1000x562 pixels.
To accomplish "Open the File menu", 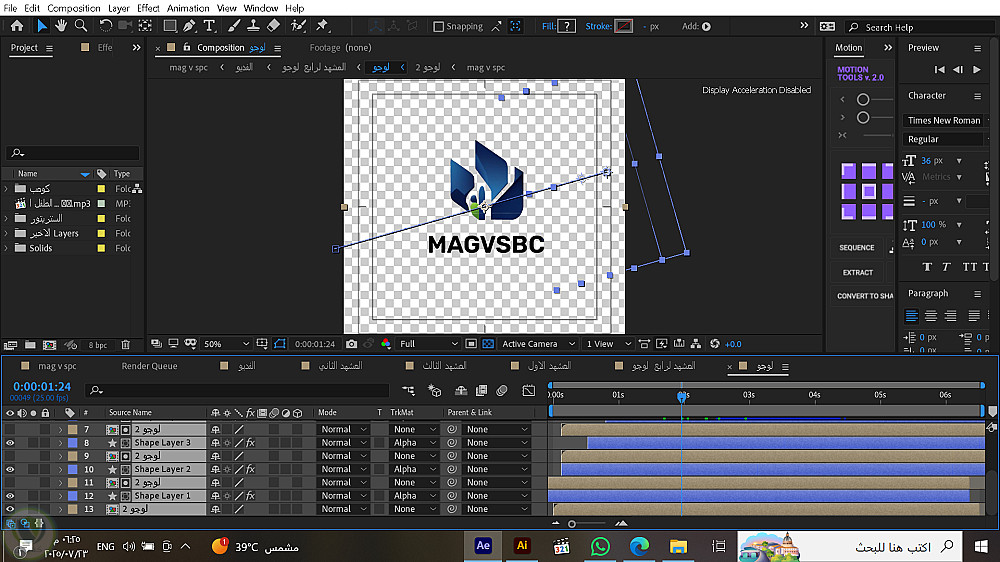I will pyautogui.click(x=10, y=8).
